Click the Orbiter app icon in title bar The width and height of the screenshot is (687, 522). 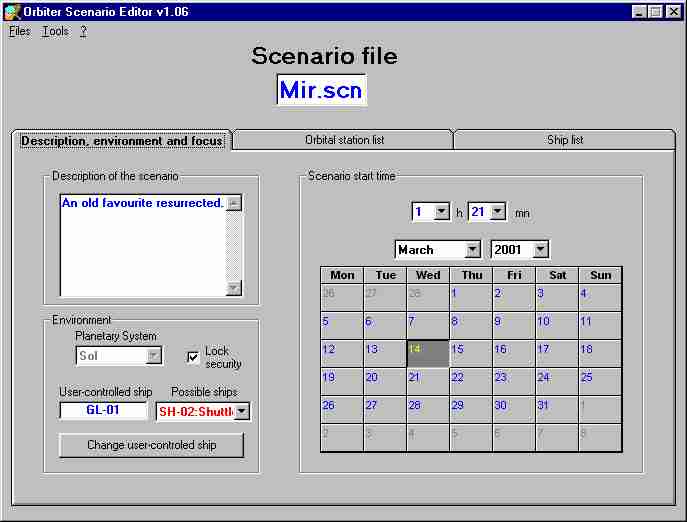pos(12,12)
